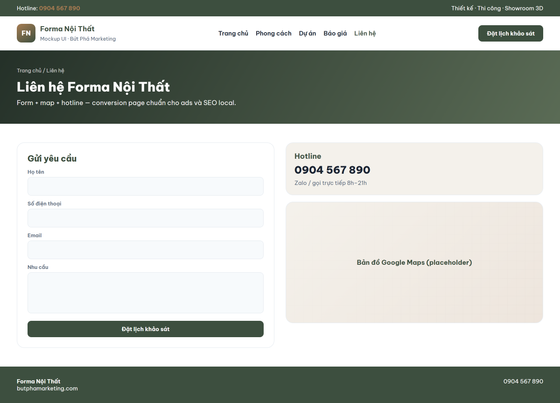Image resolution: width=560 pixels, height=403 pixels.
Task: Click the Google Maps placeholder
Action: pyautogui.click(x=414, y=262)
